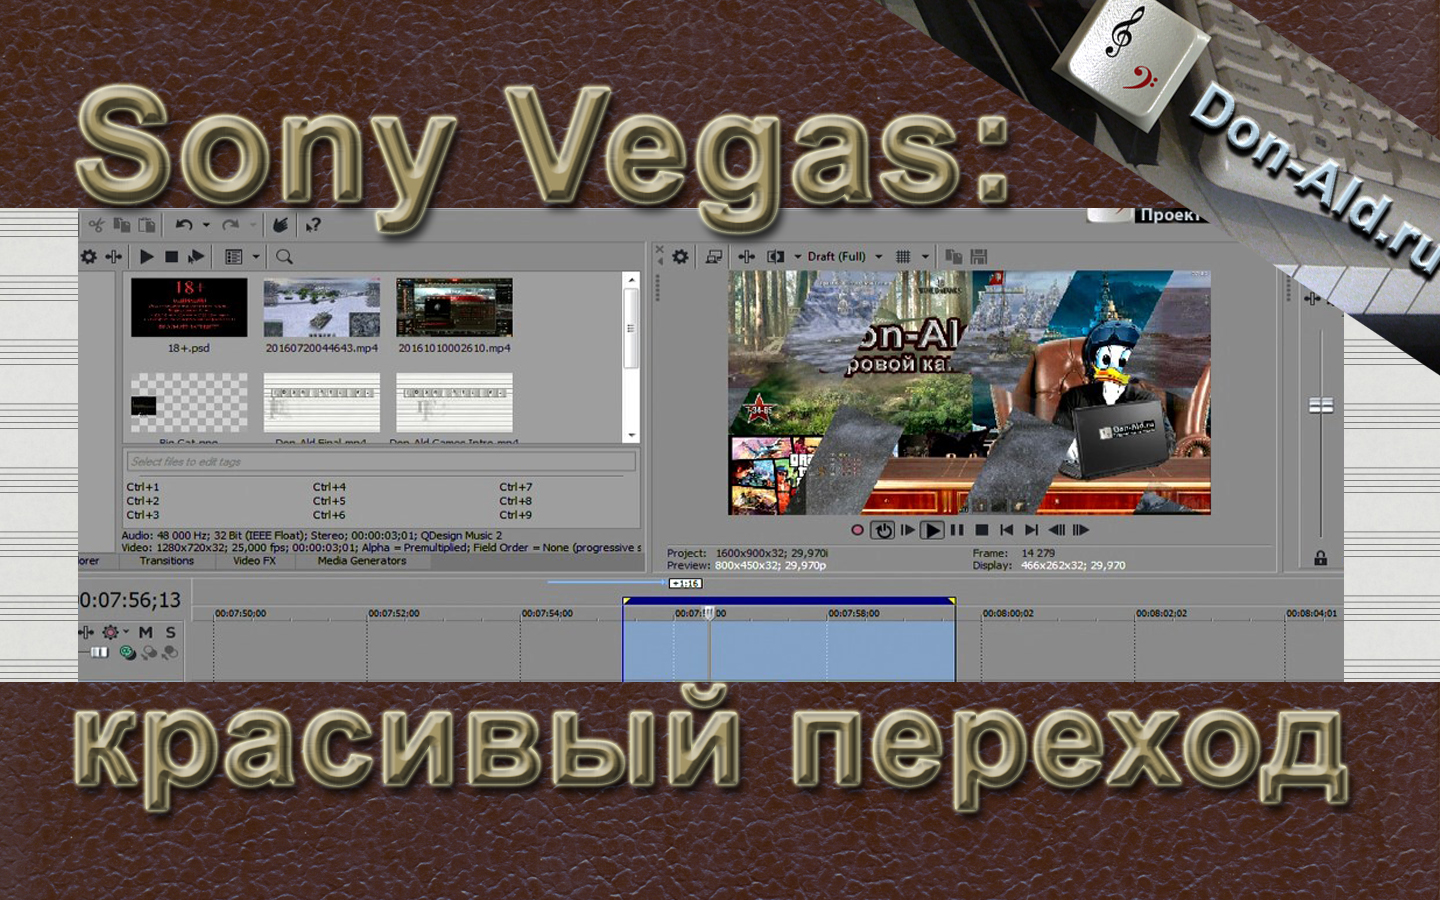Viewport: 1440px width, 900px height.
Task: Click the timeline cursor at 00:07:56
Action: coord(709,613)
